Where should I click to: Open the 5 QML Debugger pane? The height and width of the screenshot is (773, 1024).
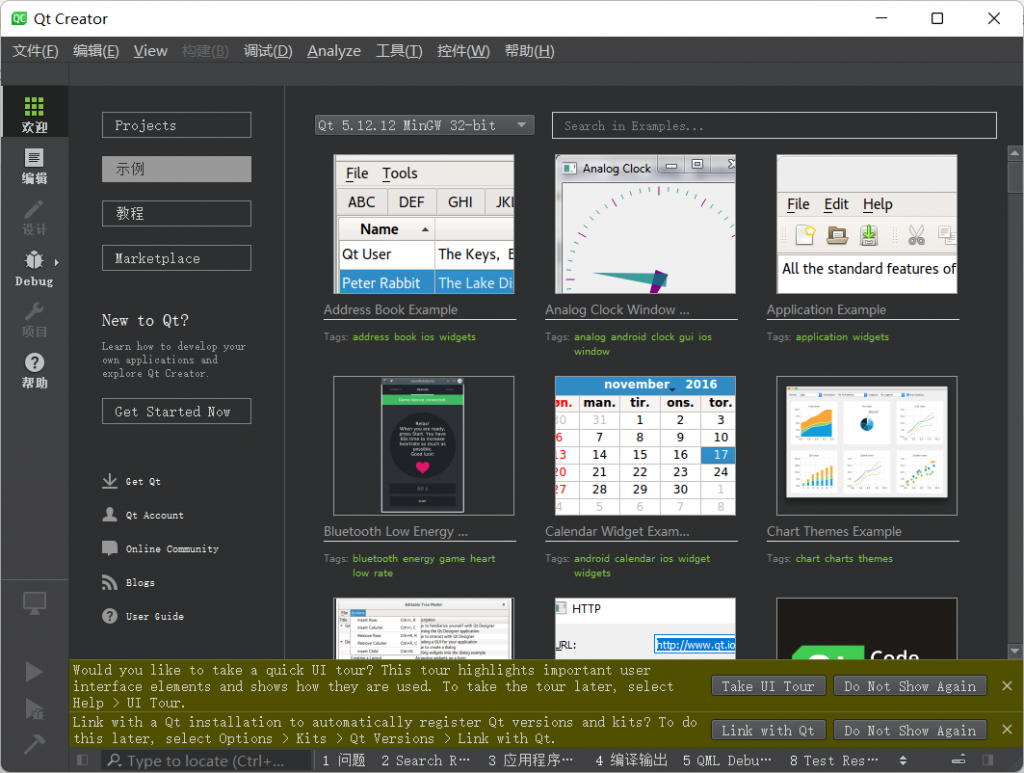pyautogui.click(x=727, y=760)
